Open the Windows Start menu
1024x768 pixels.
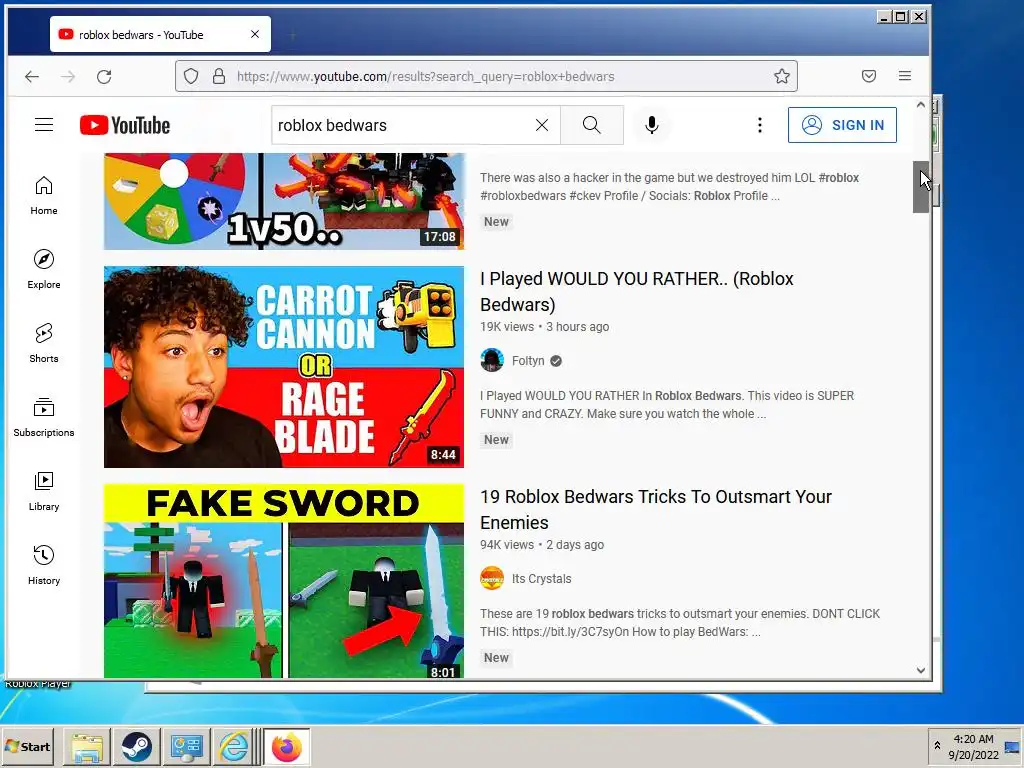pos(28,746)
